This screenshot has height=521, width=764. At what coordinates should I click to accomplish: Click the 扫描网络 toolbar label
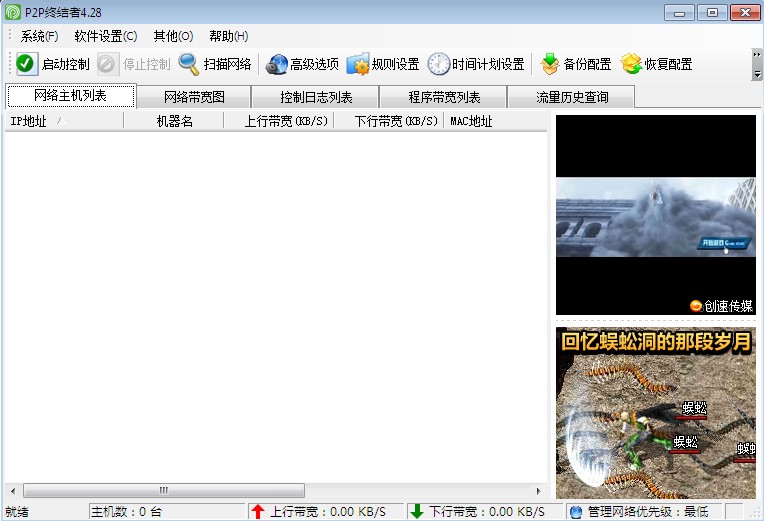tap(228, 64)
